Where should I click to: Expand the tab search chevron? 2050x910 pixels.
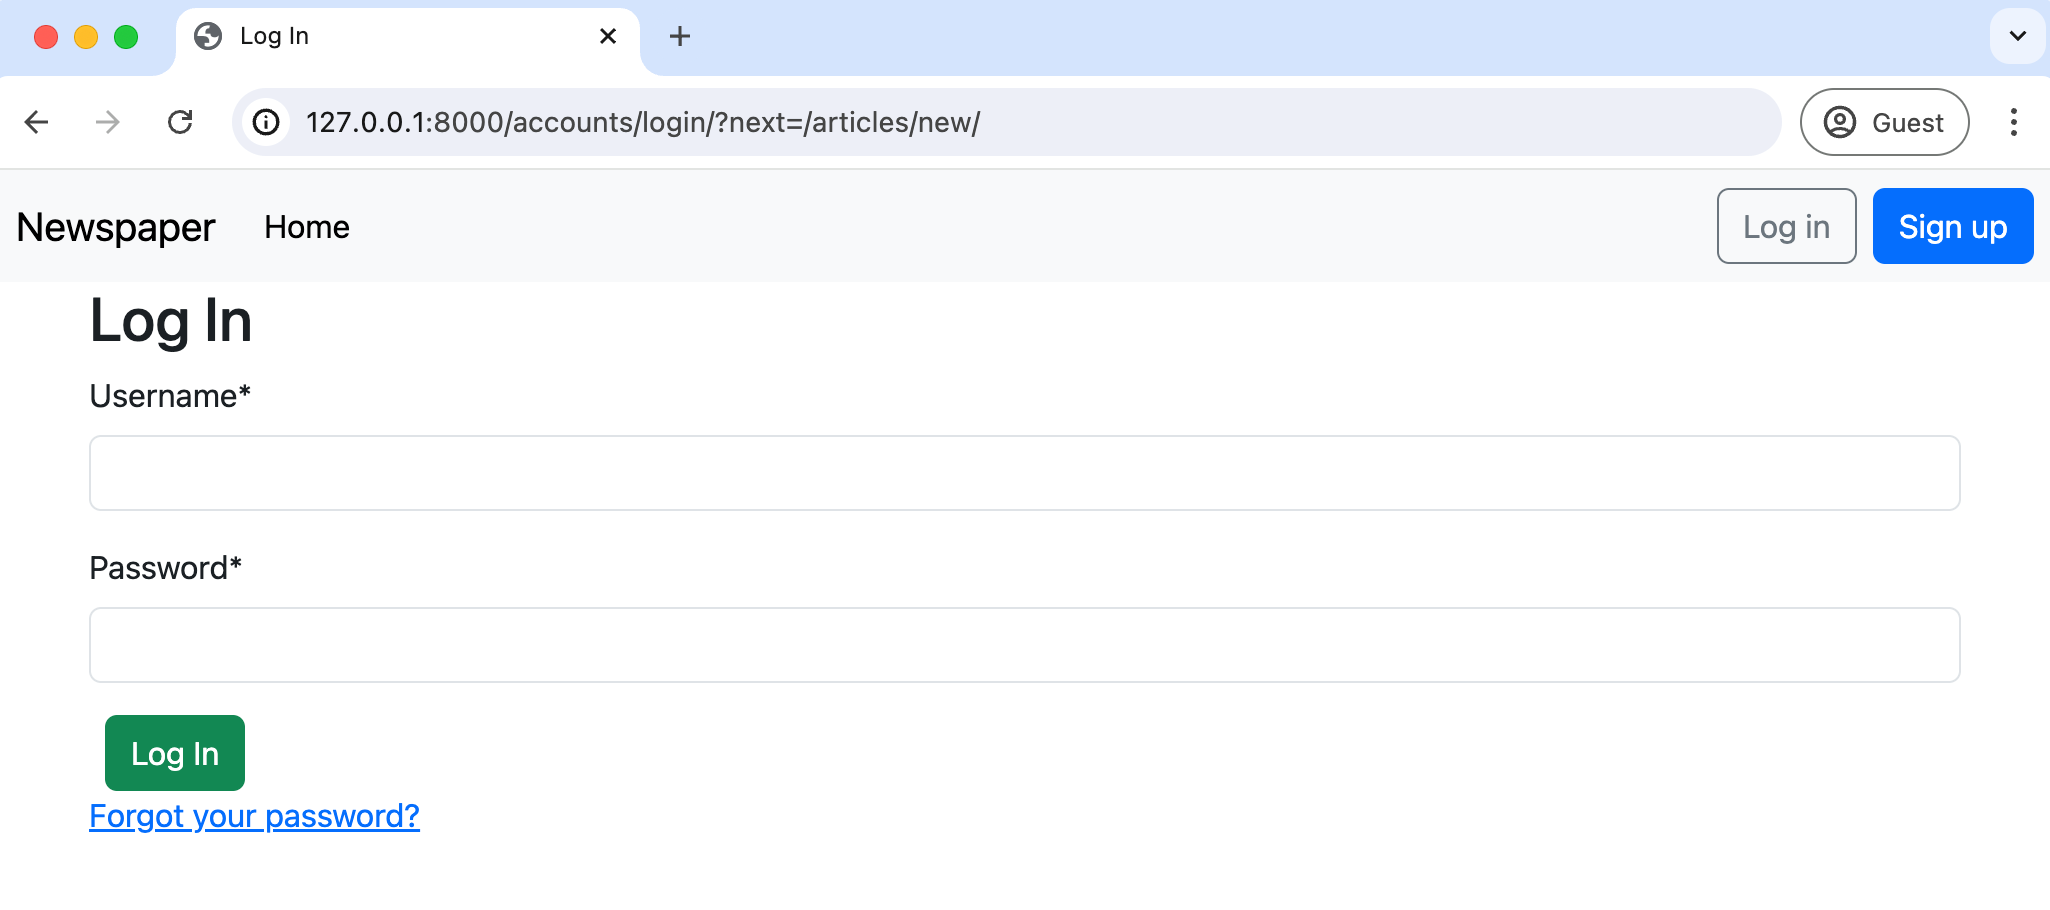pyautogui.click(x=2018, y=36)
